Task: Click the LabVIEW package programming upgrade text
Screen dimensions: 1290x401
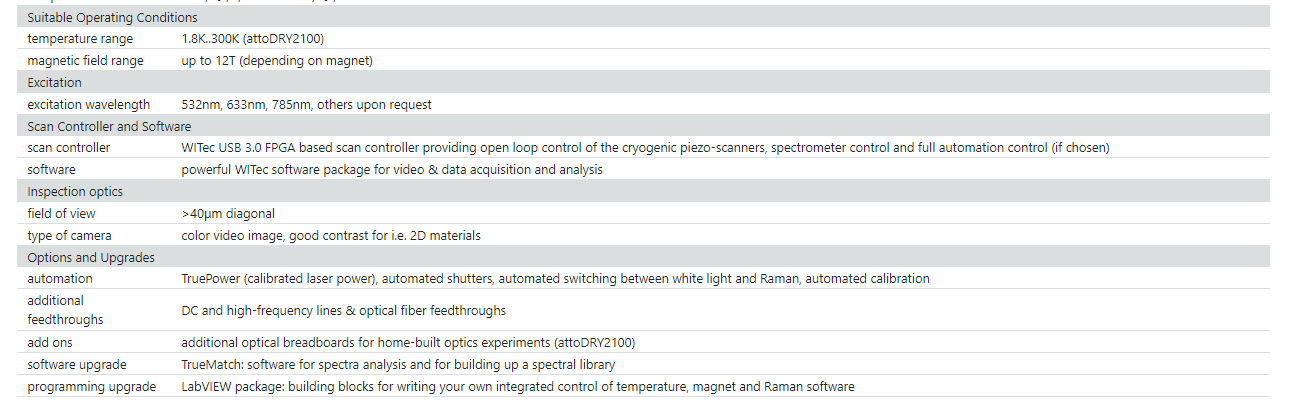Action: [518, 387]
